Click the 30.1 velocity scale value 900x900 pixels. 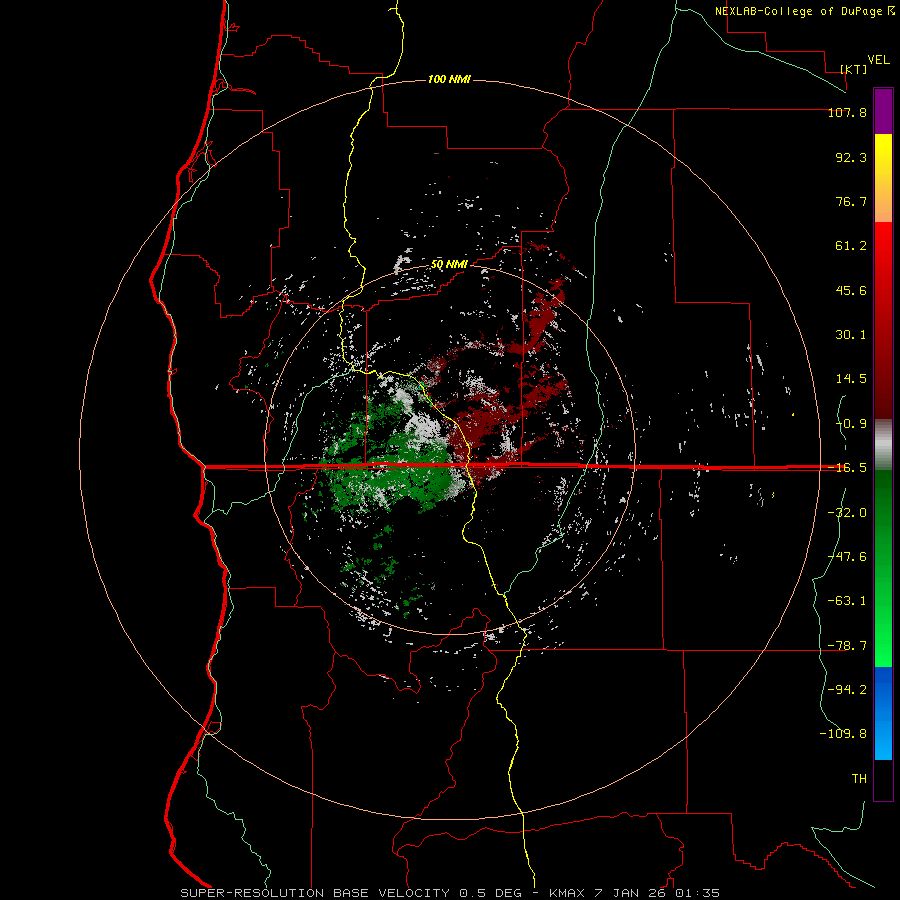click(x=851, y=335)
